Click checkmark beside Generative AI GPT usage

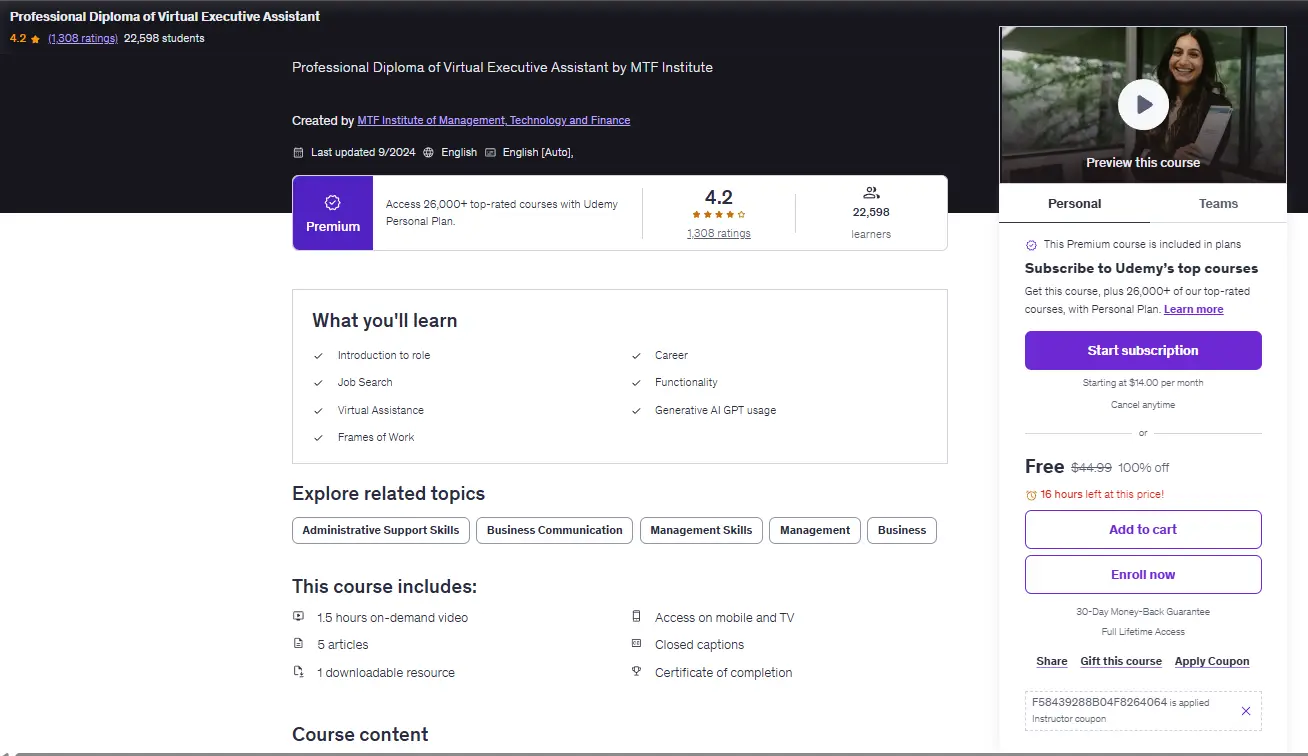click(636, 410)
